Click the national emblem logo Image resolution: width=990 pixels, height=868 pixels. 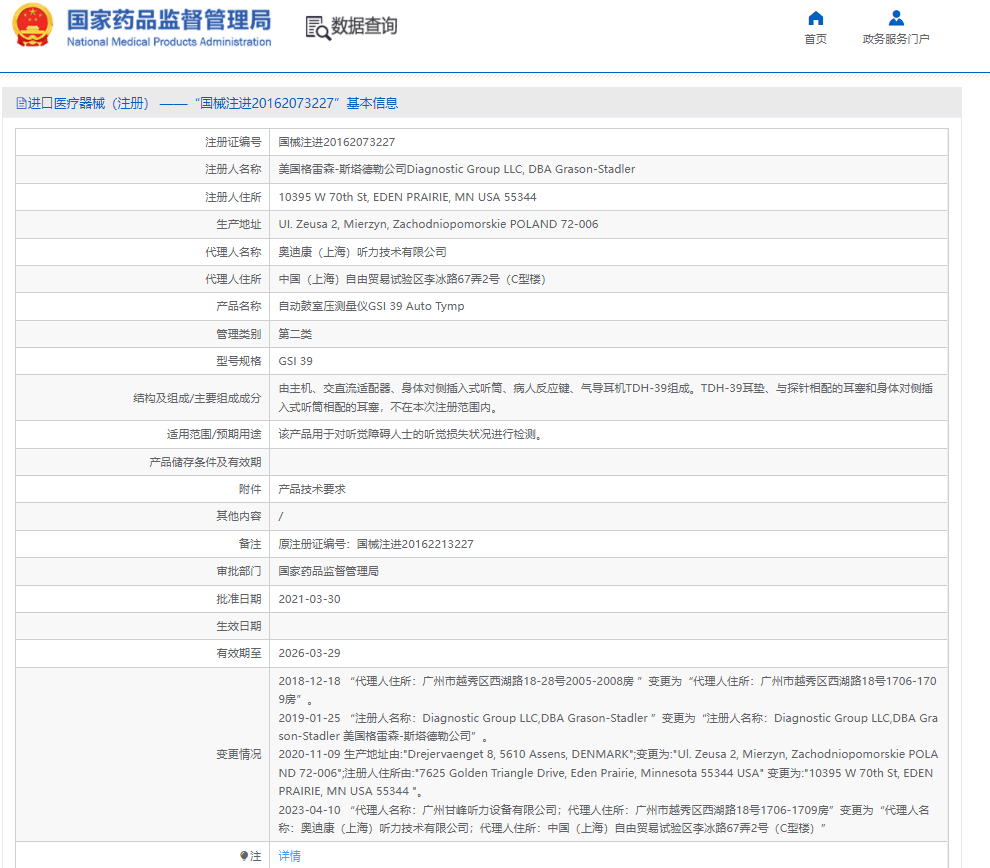[32, 25]
